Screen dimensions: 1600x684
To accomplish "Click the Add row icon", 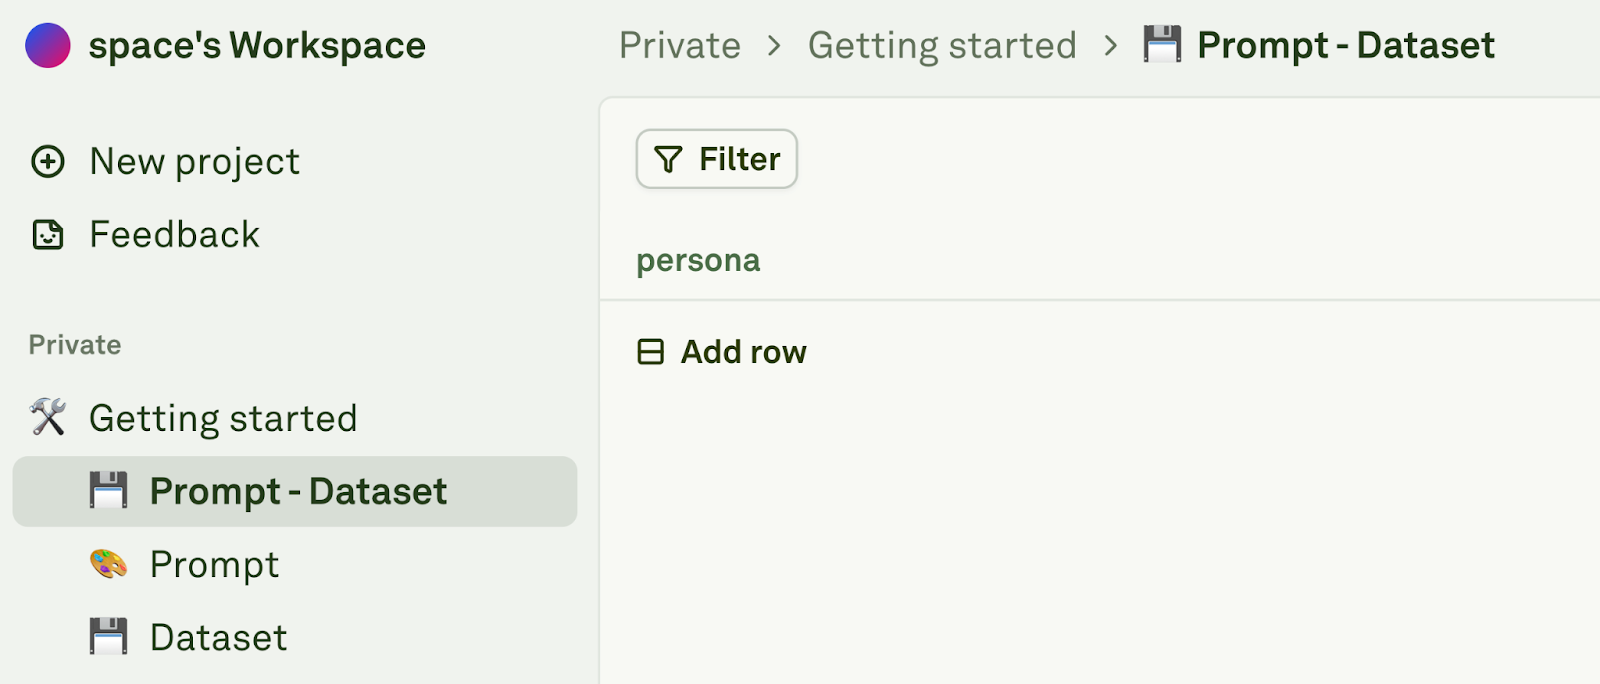I will 651,352.
